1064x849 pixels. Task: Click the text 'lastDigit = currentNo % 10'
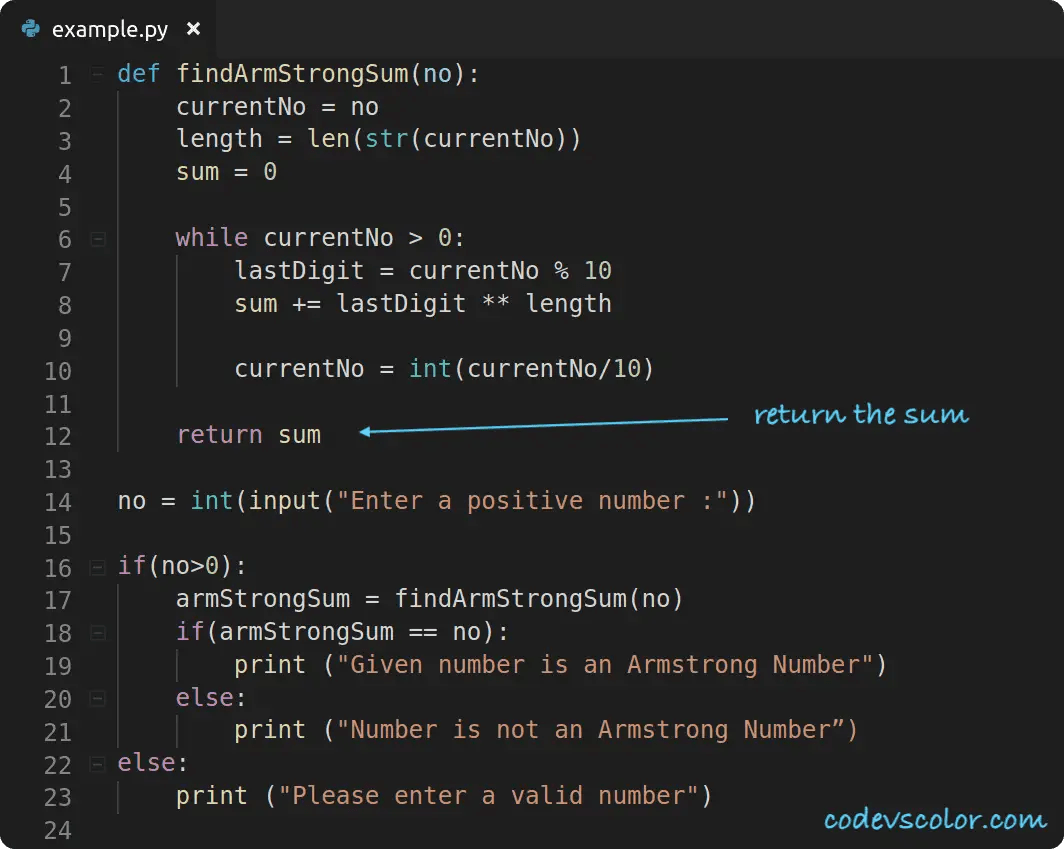(x=423, y=270)
